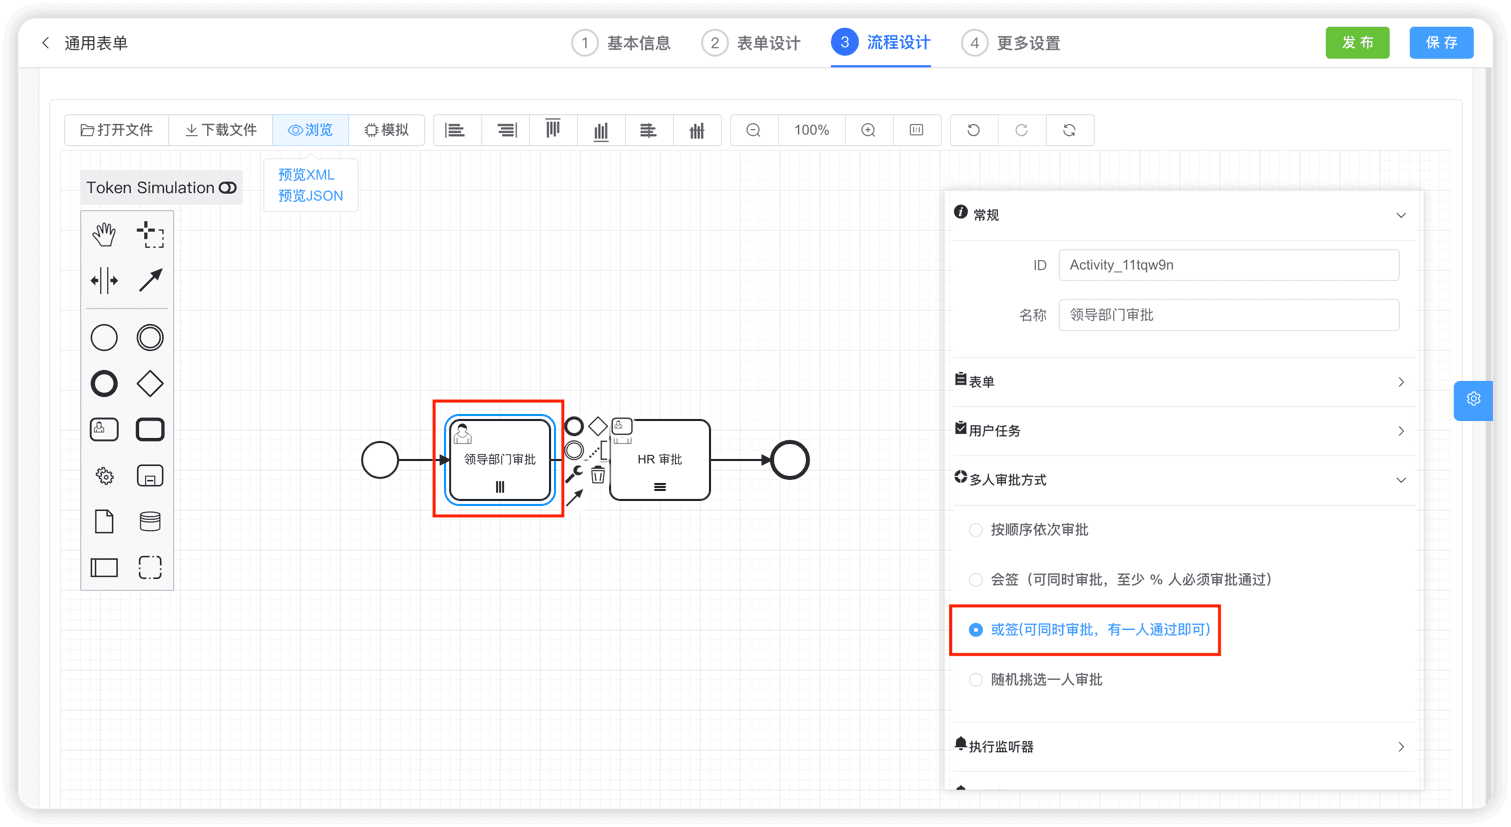The height and width of the screenshot is (827, 1511).
Task: Create a group from palette
Action: point(150,568)
